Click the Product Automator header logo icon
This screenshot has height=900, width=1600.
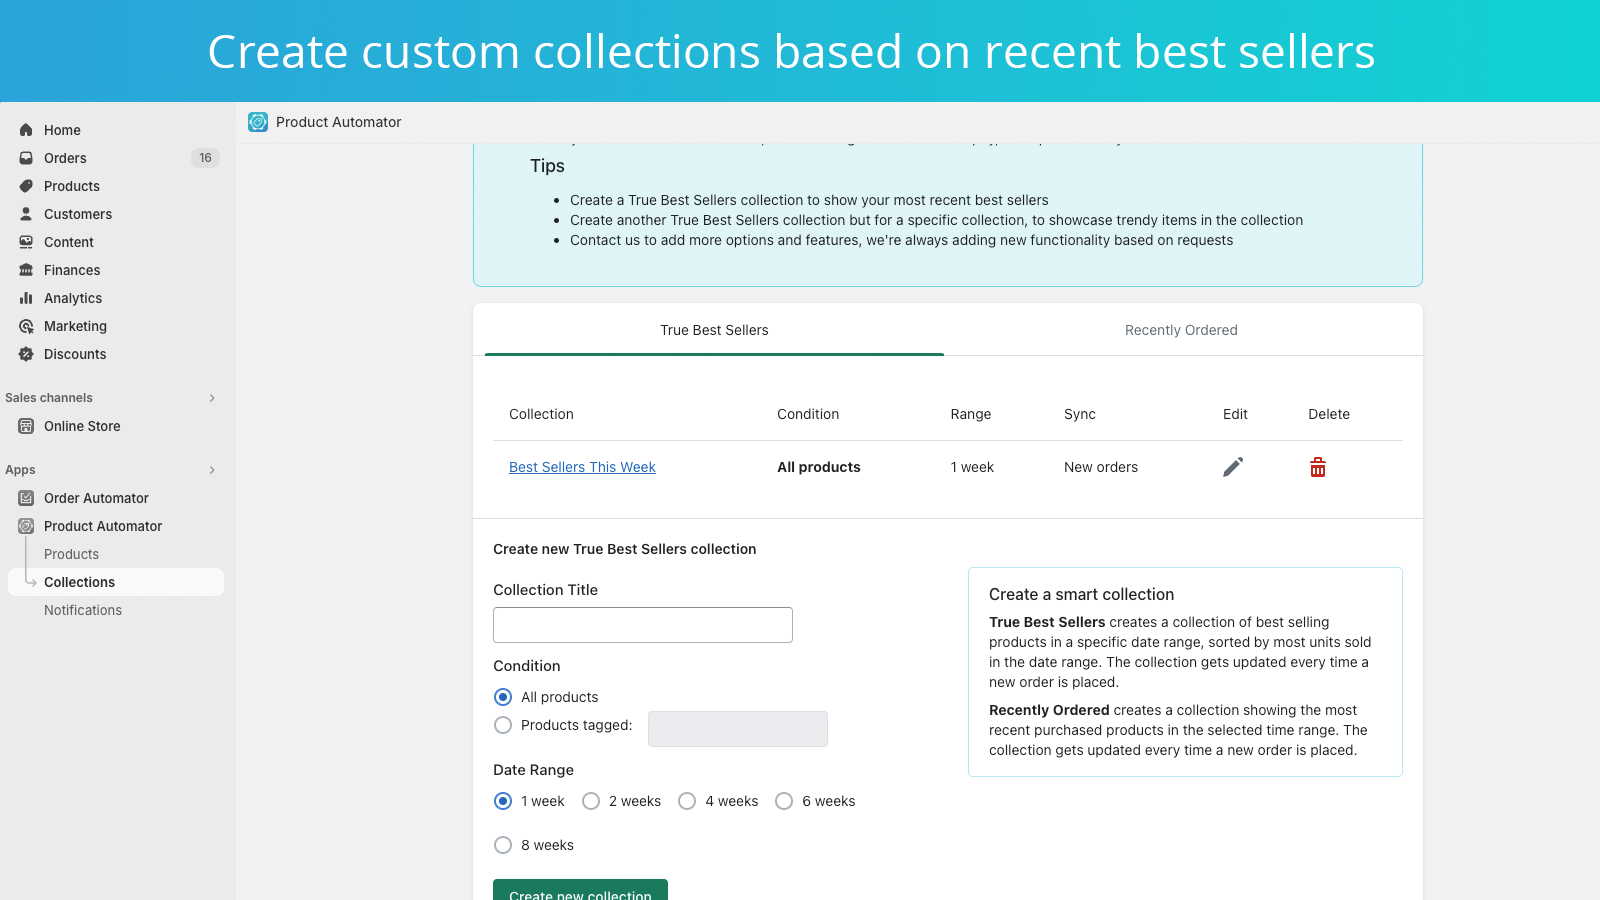click(258, 122)
